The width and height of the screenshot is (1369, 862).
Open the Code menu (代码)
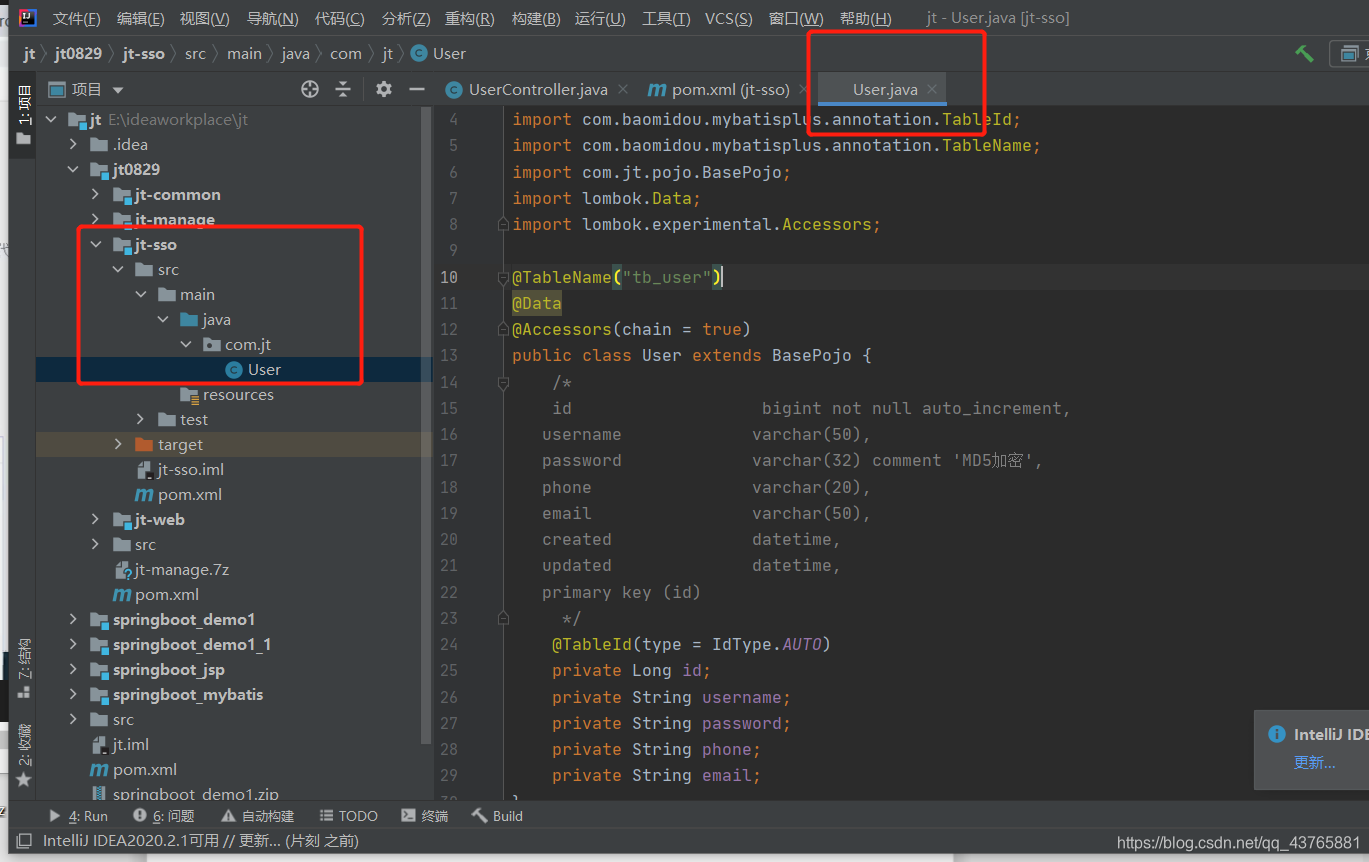pyautogui.click(x=339, y=19)
